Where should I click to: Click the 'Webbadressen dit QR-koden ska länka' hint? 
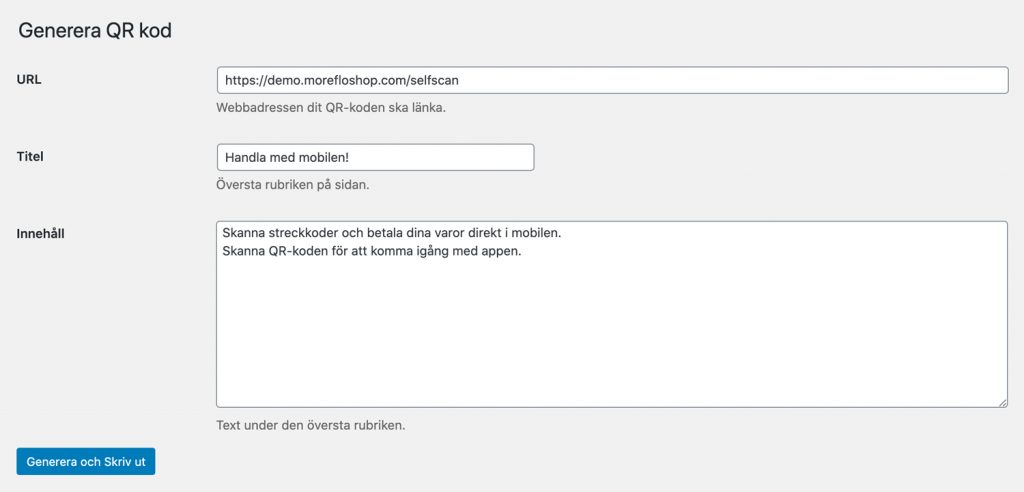331,108
